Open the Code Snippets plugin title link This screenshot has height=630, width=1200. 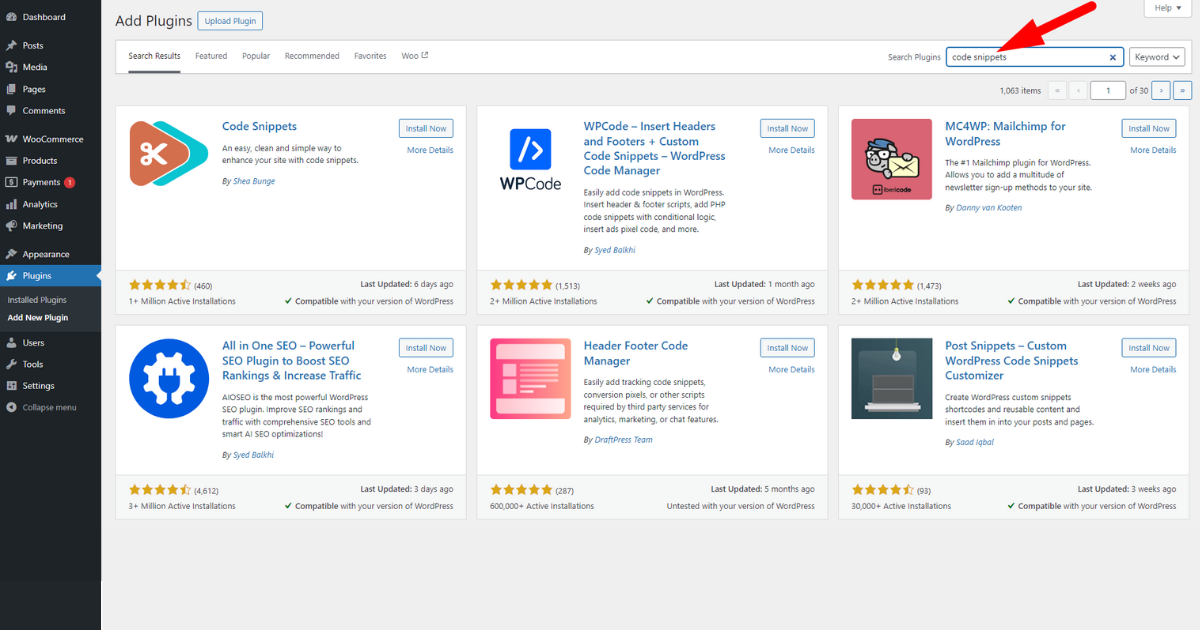coord(259,127)
